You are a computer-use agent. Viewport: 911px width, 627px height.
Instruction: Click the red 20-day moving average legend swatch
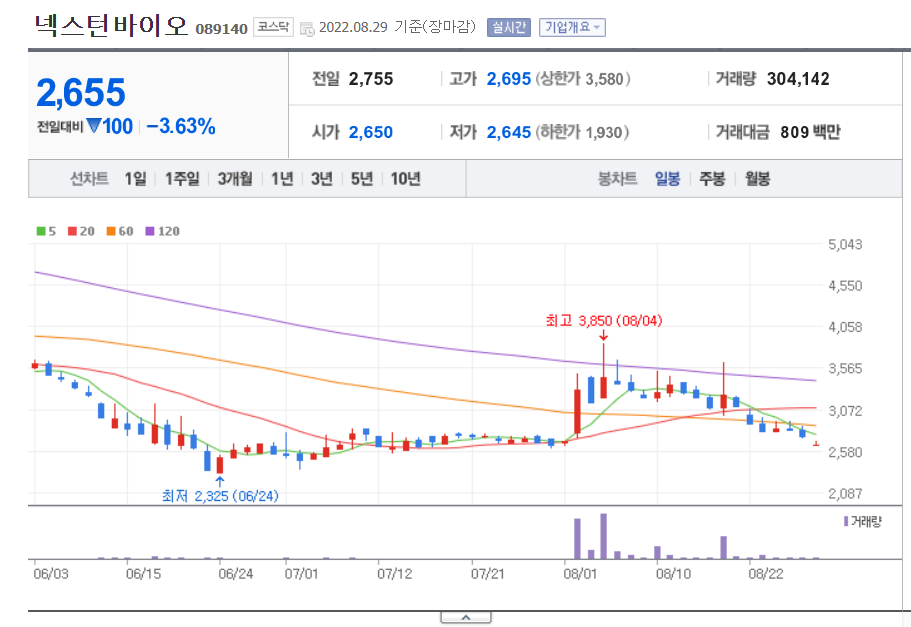pos(72,231)
